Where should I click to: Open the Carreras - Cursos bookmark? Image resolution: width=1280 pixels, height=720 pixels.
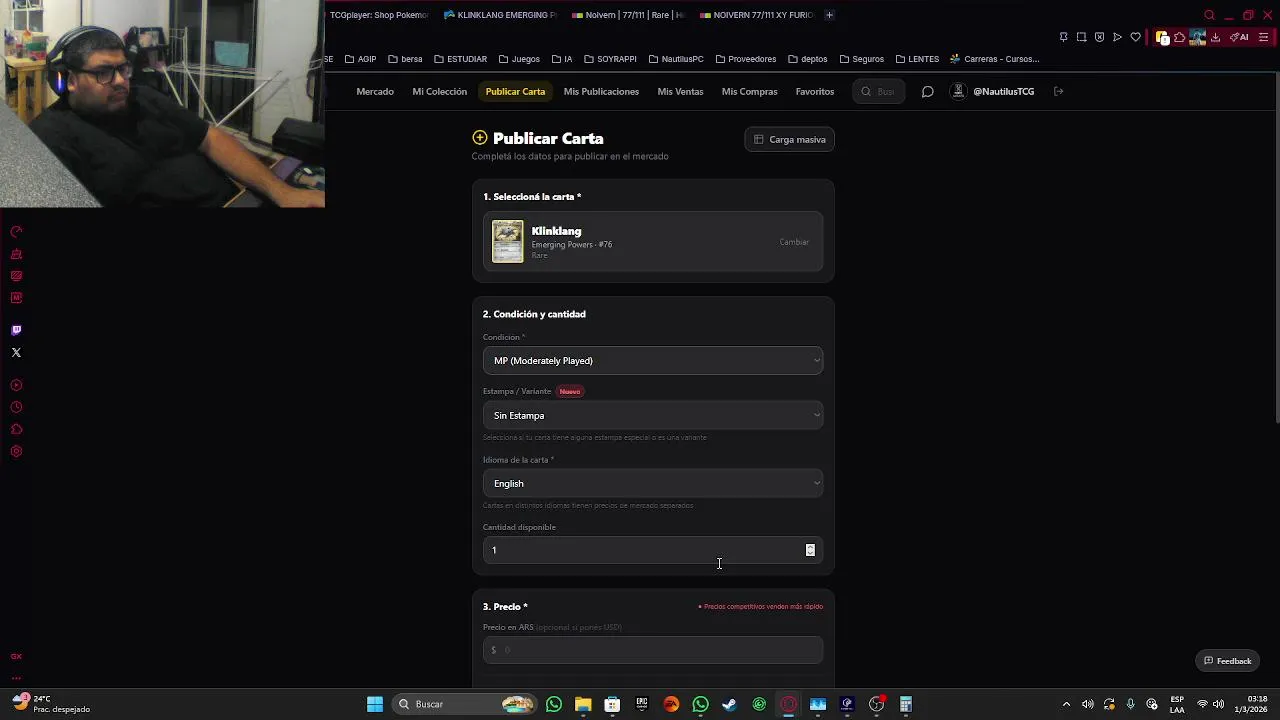pos(995,59)
